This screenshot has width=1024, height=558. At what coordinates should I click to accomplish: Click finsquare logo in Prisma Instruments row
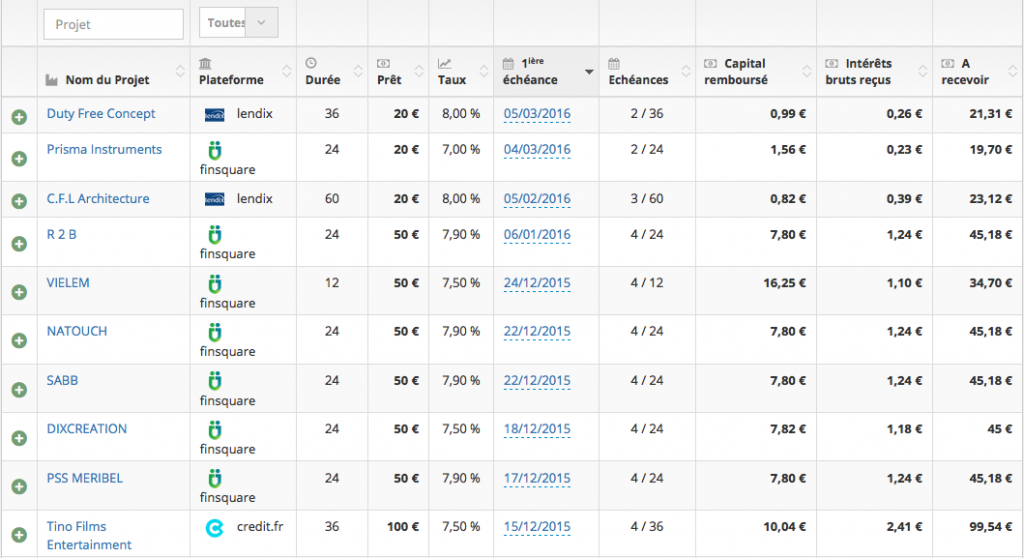[x=214, y=150]
